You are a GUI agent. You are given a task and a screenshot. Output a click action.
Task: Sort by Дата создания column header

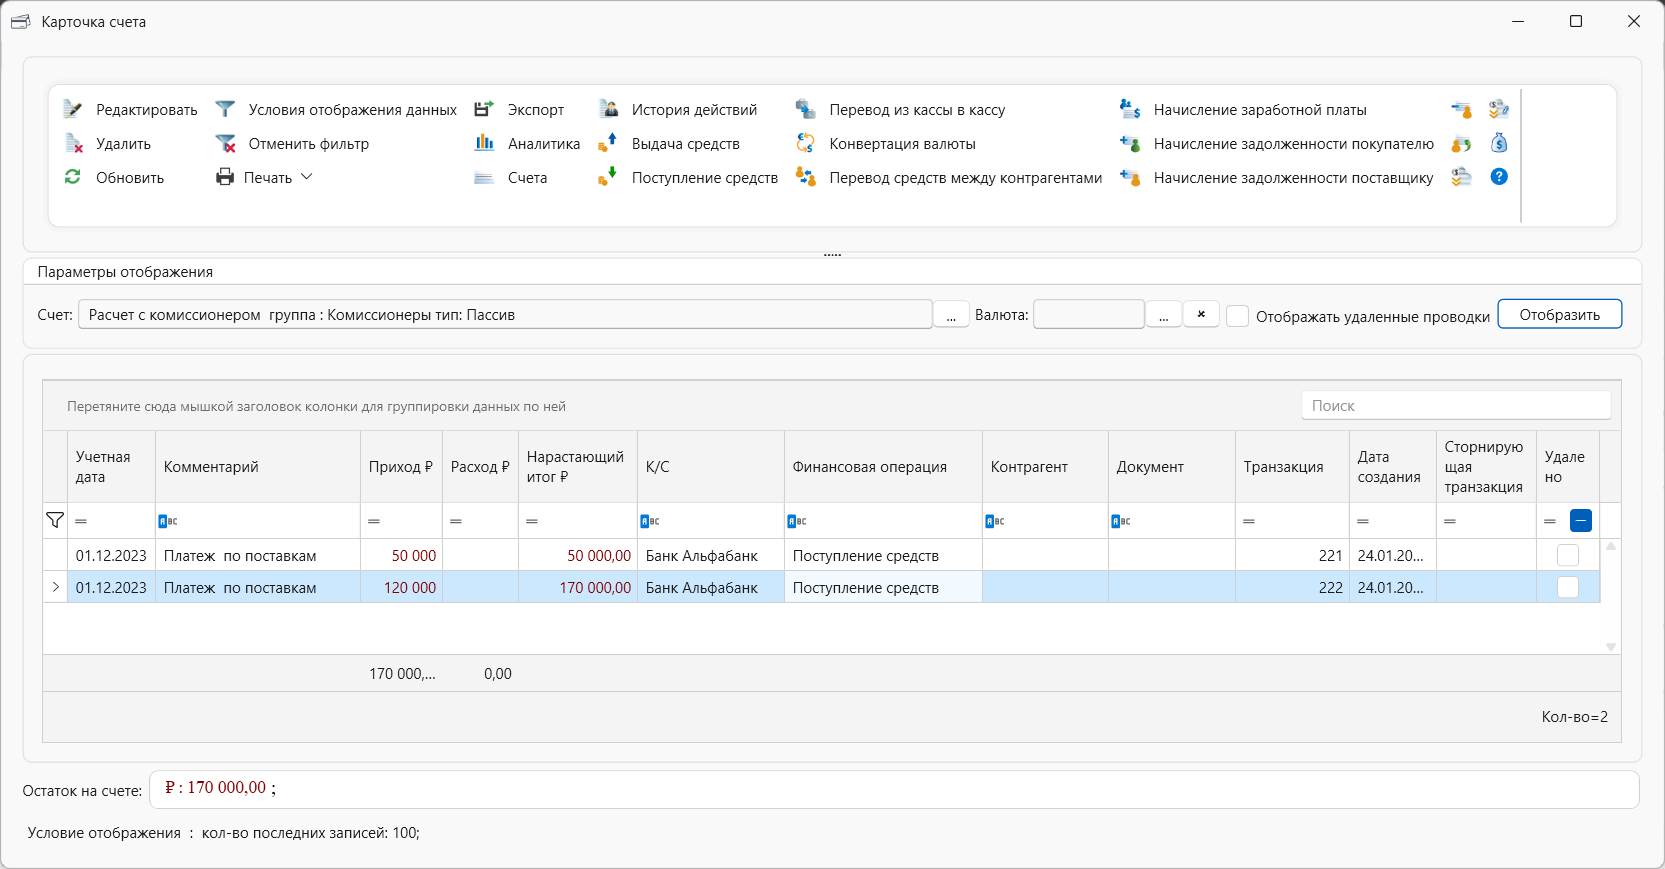pos(1392,467)
